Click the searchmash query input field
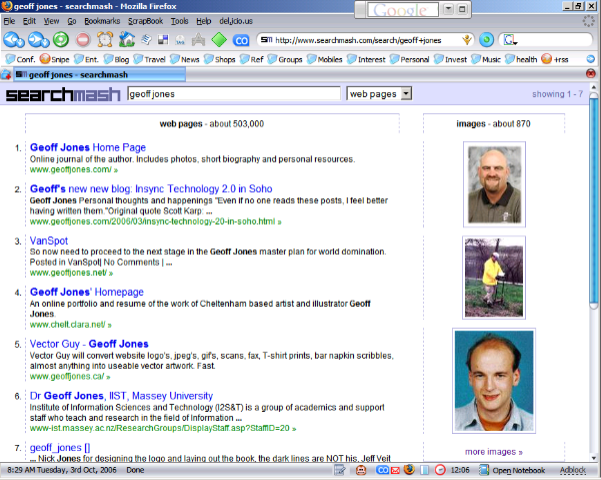This screenshot has width=601, height=480. click(x=234, y=94)
